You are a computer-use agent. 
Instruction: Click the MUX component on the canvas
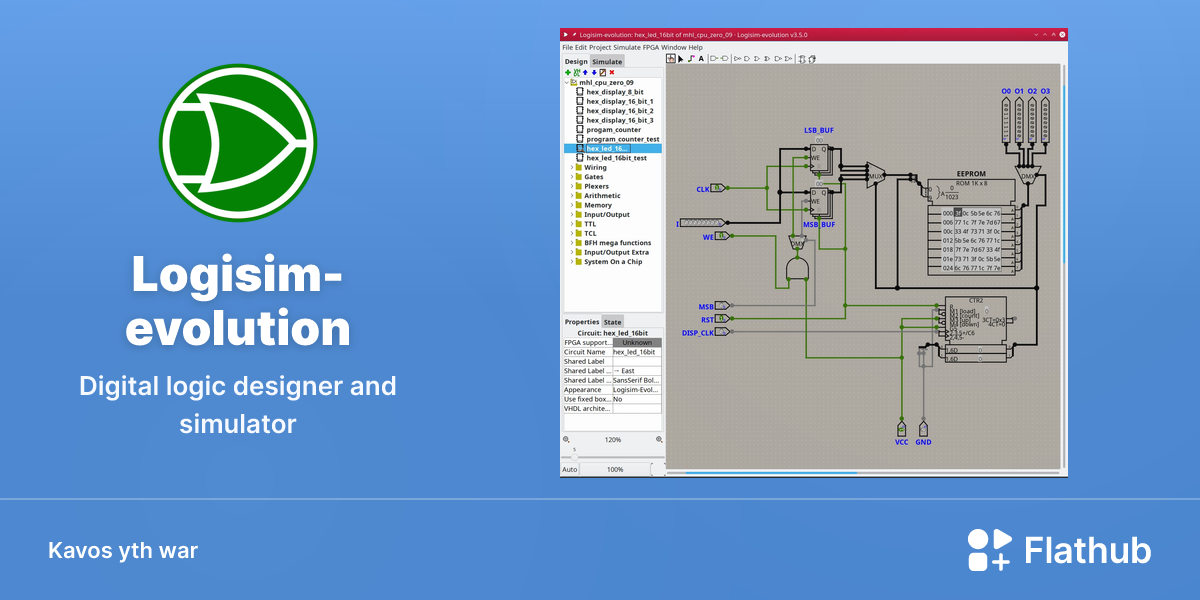[876, 177]
